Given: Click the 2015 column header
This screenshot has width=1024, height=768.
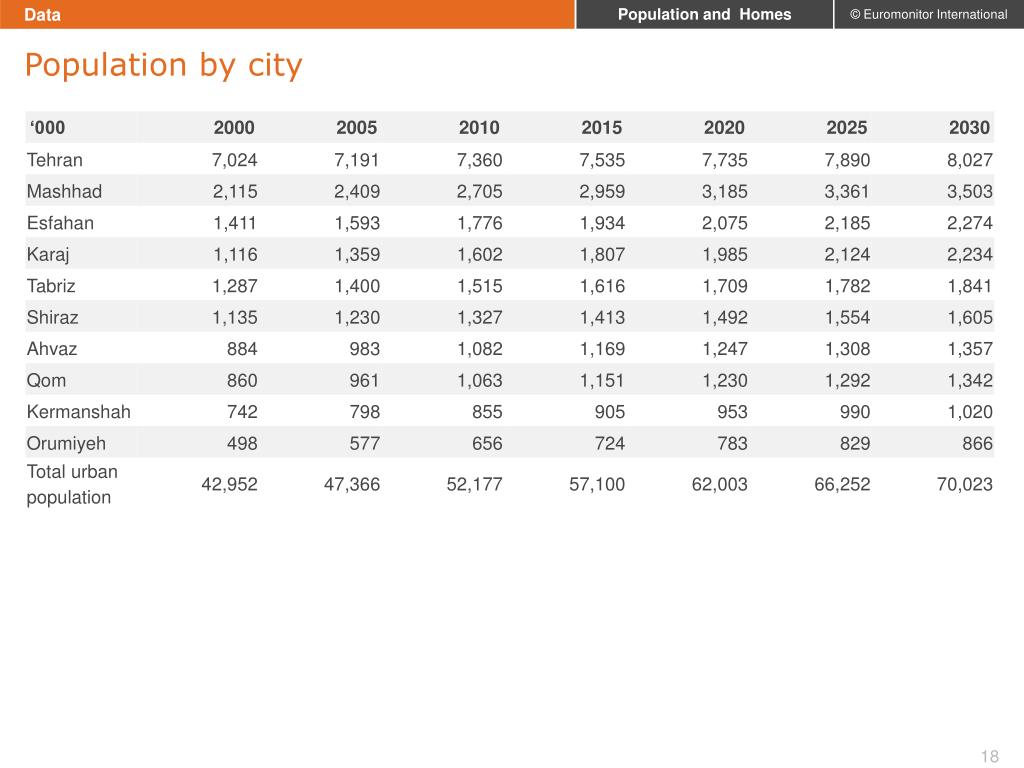Looking at the screenshot, I should pyautogui.click(x=601, y=127).
